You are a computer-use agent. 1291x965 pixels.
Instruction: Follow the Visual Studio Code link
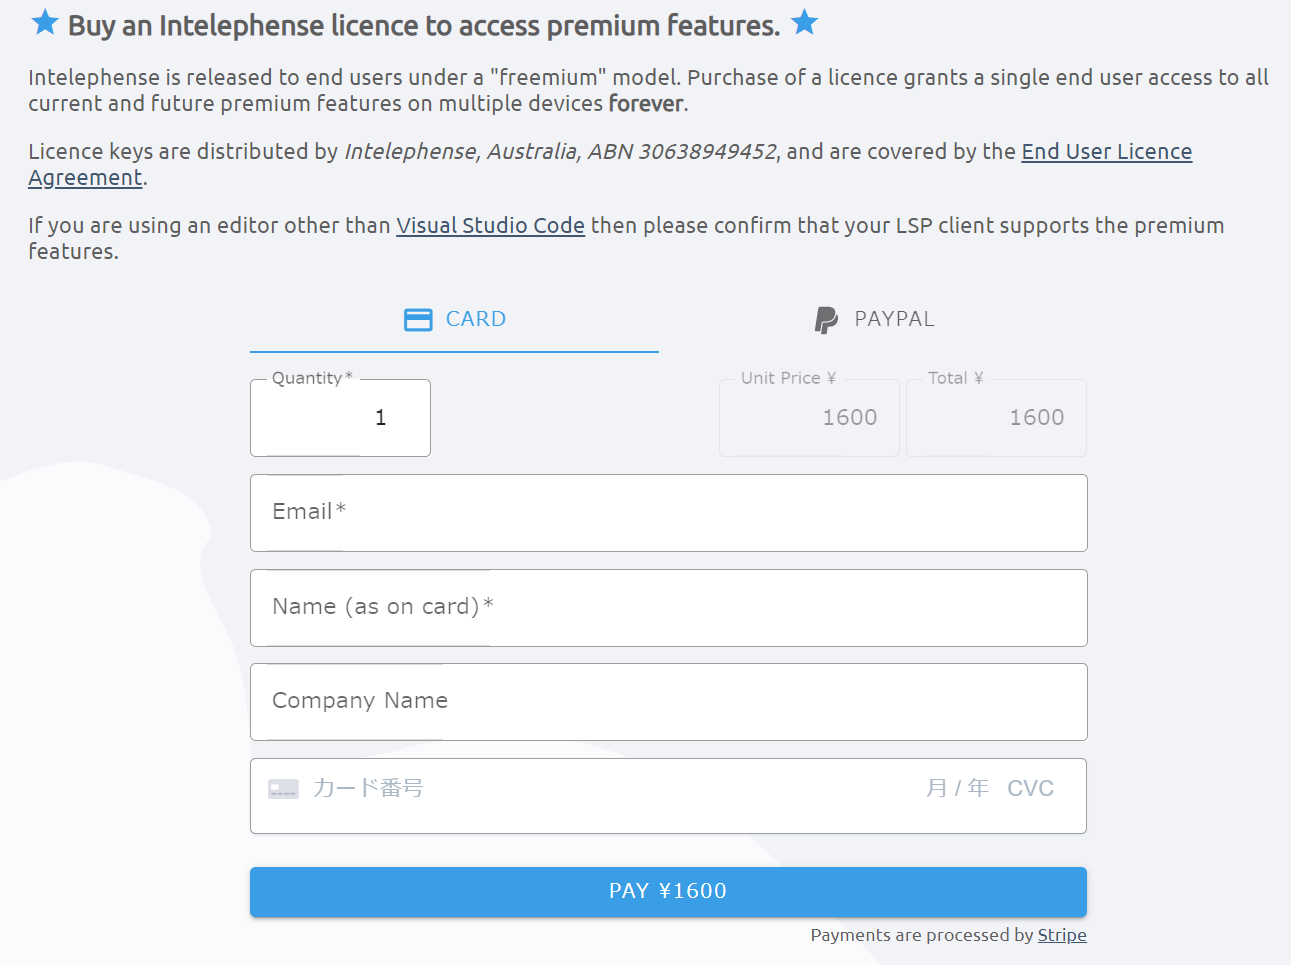coord(490,226)
